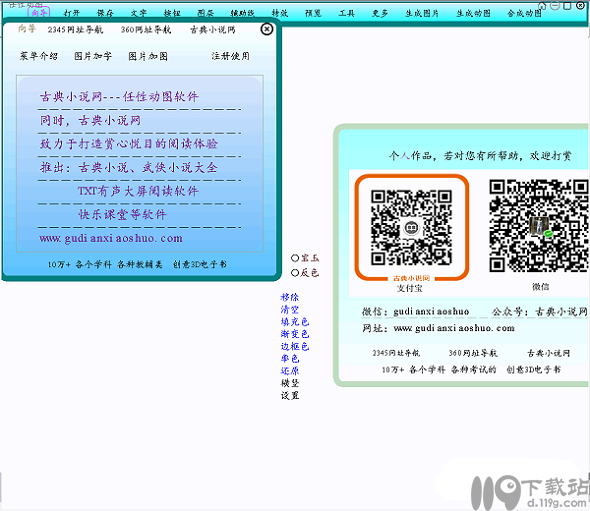The height and width of the screenshot is (511, 590).
Task: Click the line 致力于打造赏心悦目的阅读体验
Action: point(129,144)
